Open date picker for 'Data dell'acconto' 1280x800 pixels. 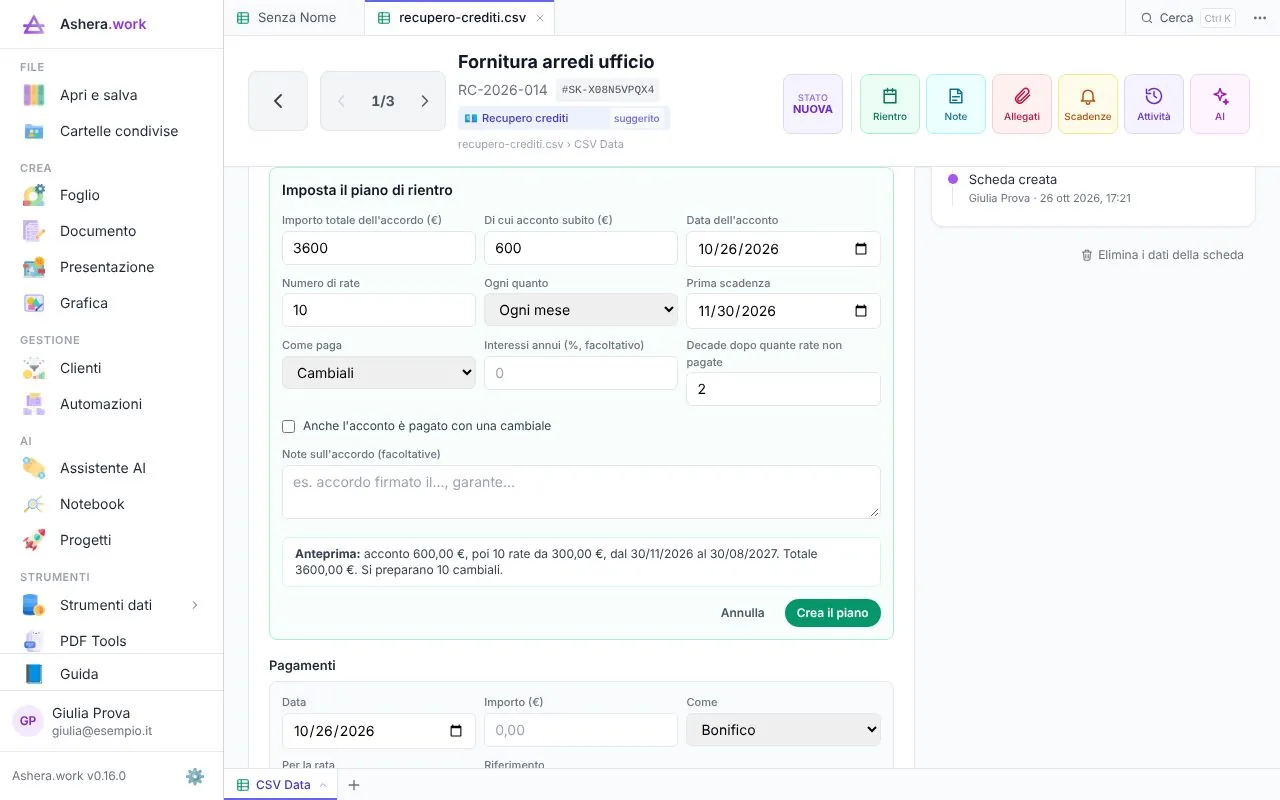(861, 249)
